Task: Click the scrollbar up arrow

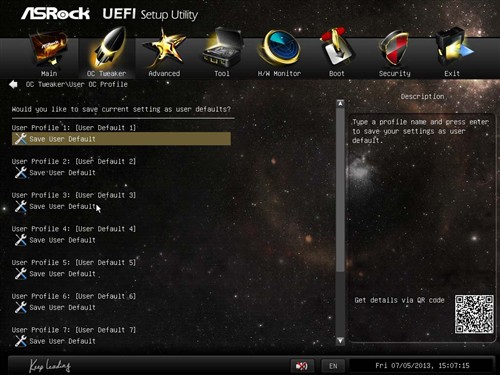Action: (340, 104)
